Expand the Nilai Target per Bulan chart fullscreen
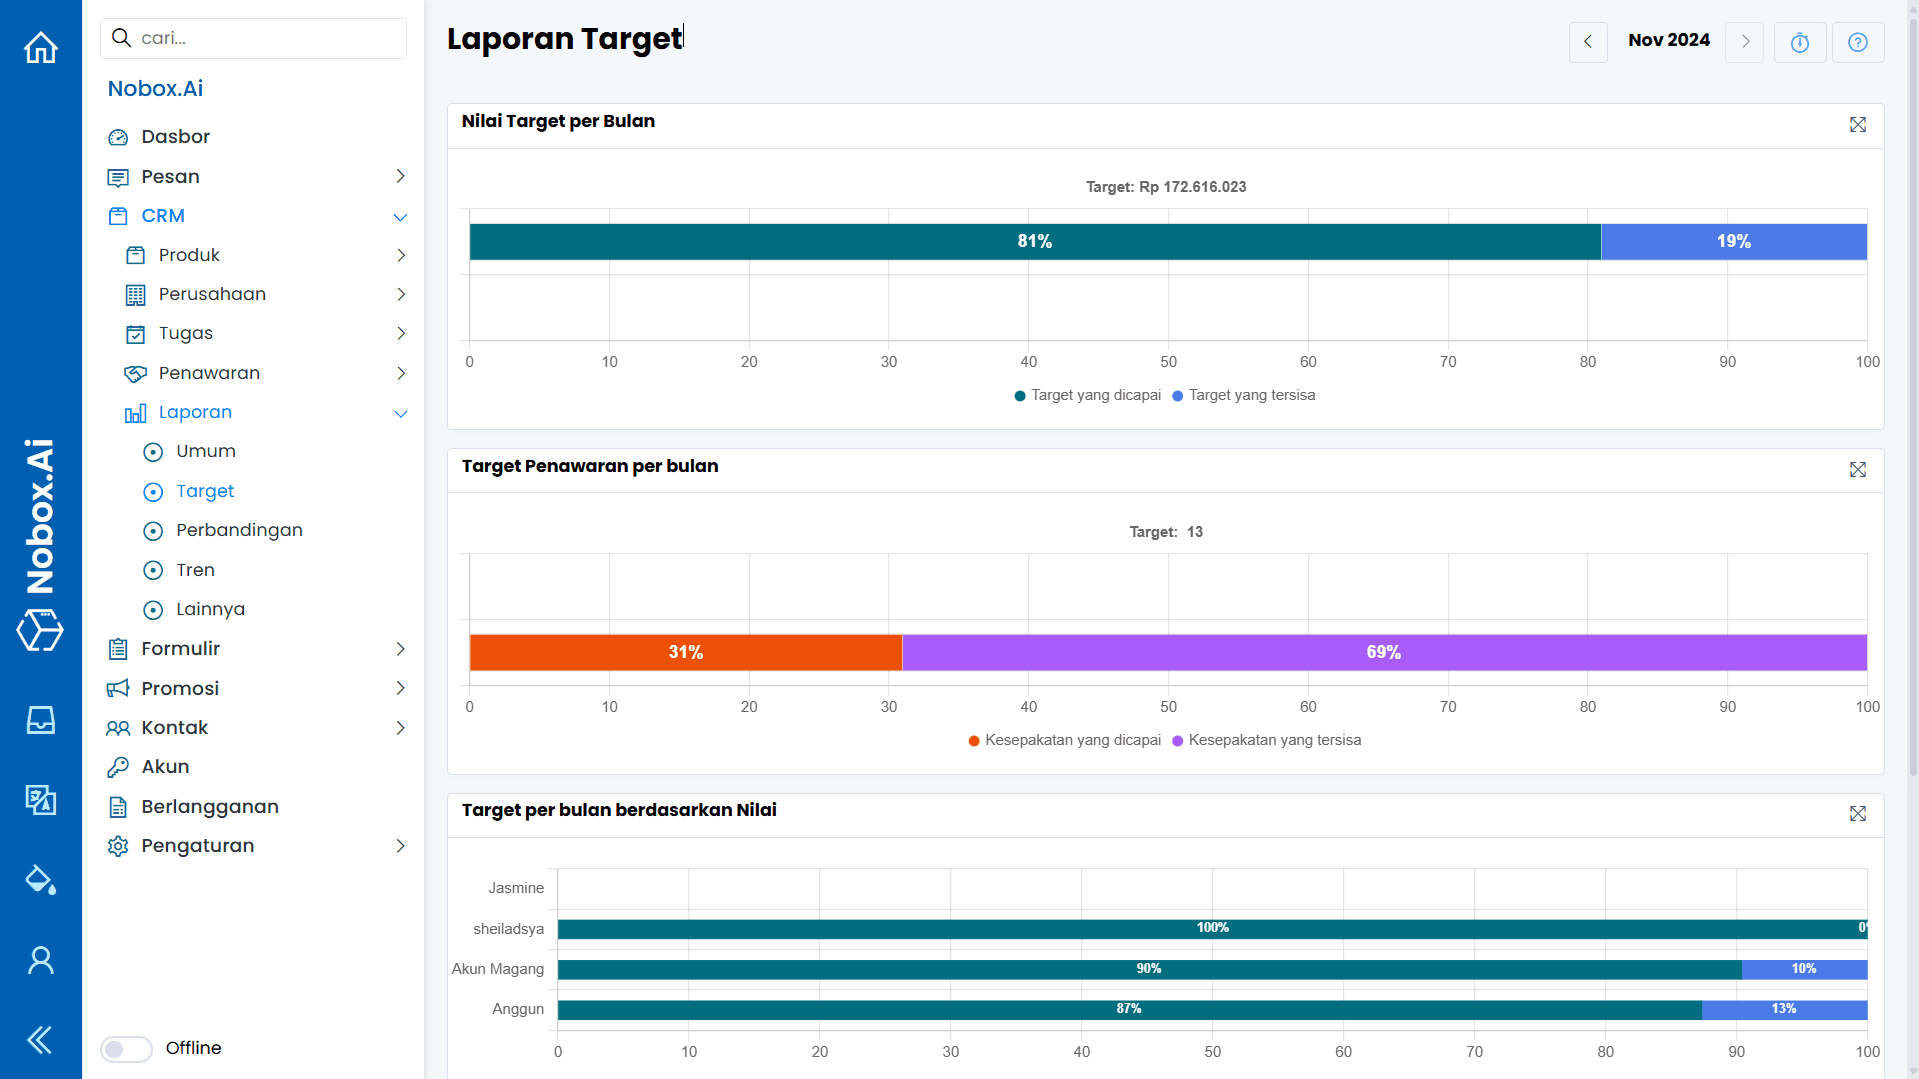This screenshot has width=1919, height=1079. pos(1857,124)
